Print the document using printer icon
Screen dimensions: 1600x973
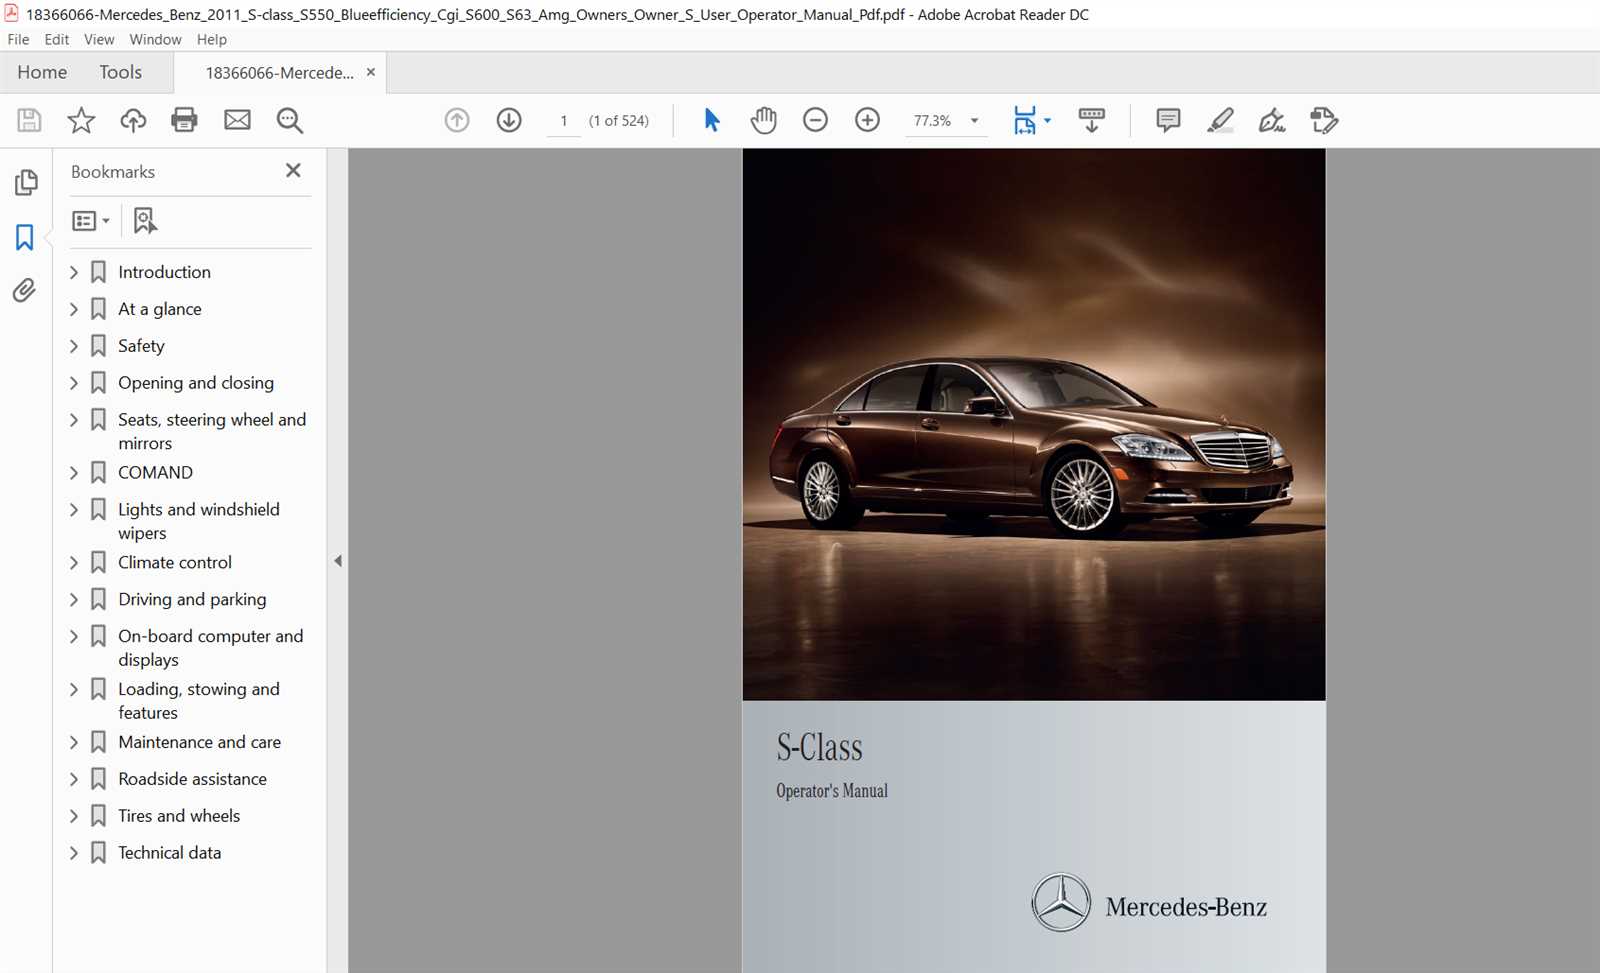(x=185, y=121)
